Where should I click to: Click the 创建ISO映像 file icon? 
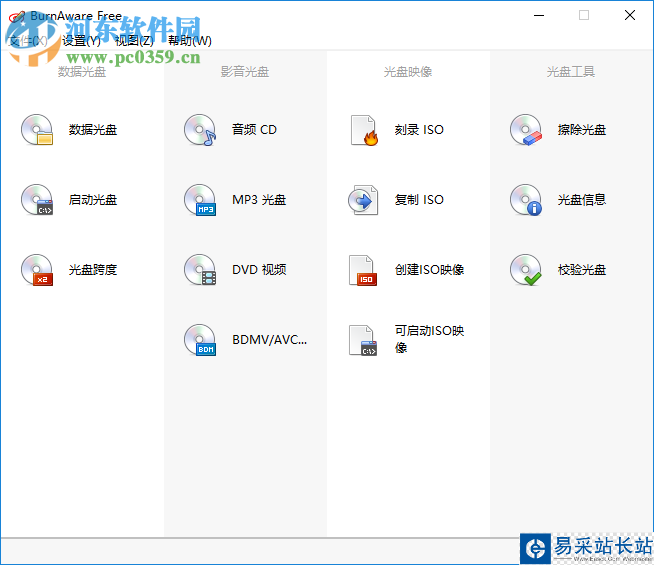[363, 270]
